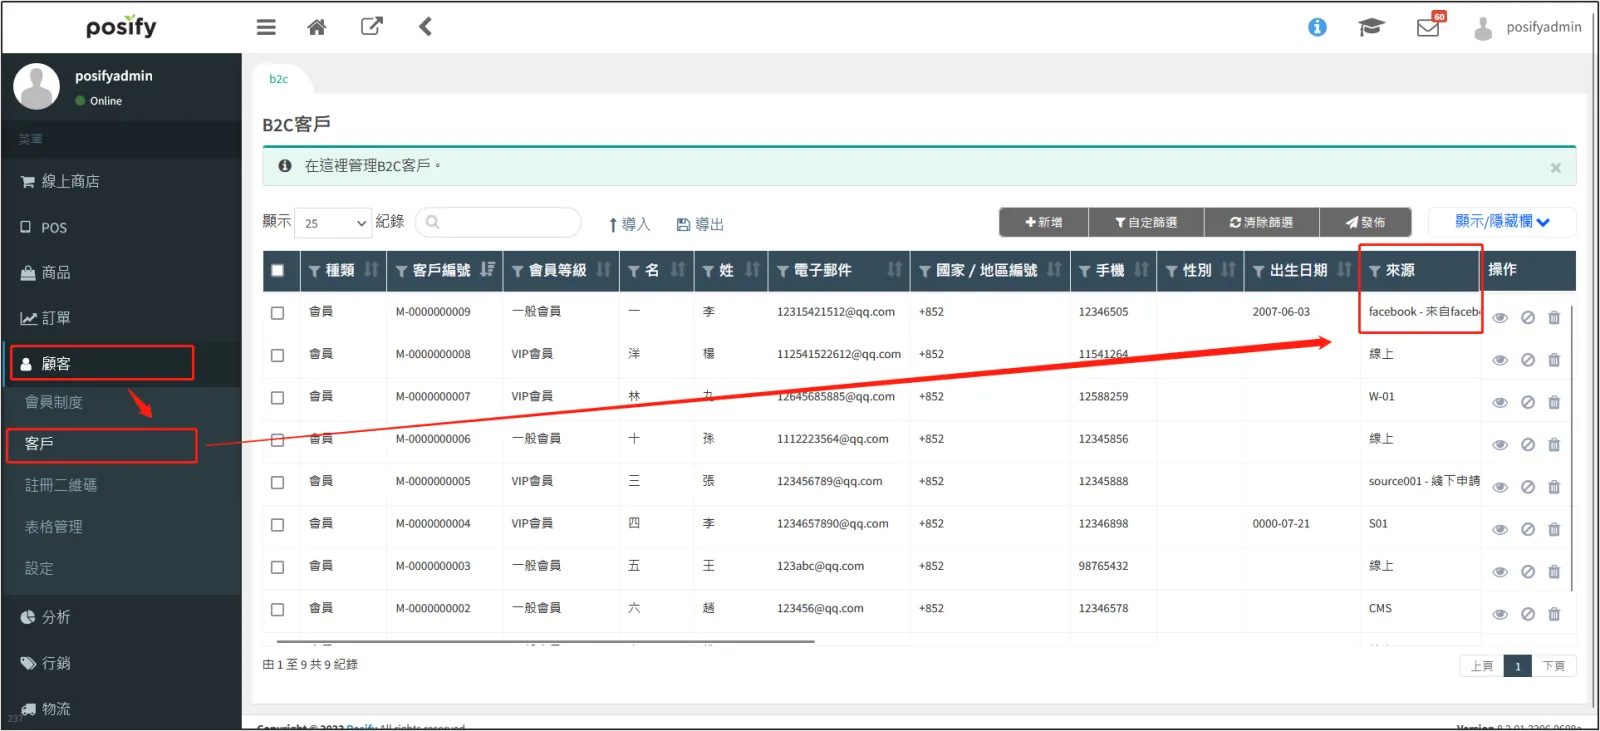Delete customer M-0000000009 with trash icon
Screen dimensions: 1600x731
[1554, 318]
